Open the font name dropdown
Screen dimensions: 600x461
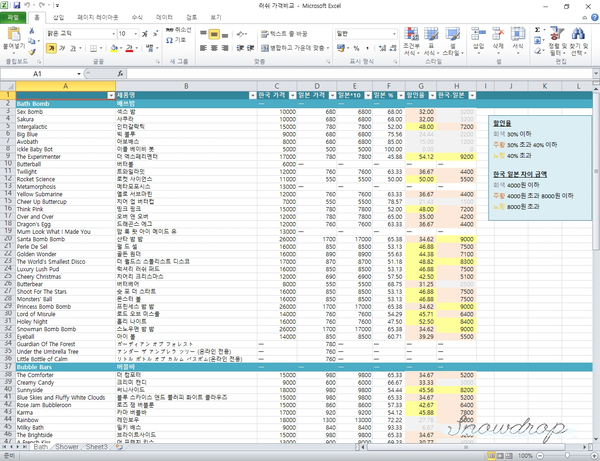point(113,34)
